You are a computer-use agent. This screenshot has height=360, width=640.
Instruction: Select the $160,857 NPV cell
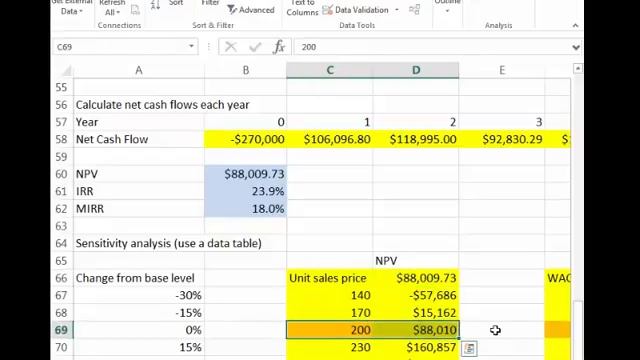coord(416,348)
